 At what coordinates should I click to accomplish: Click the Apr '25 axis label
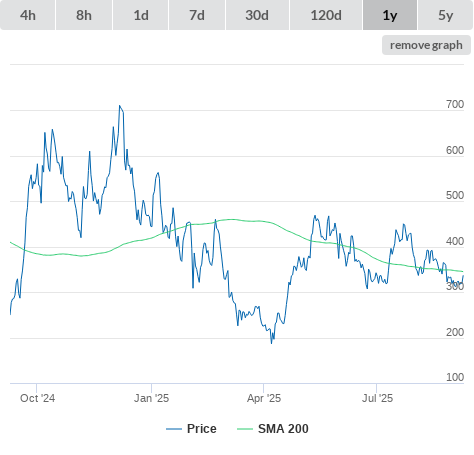click(264, 398)
